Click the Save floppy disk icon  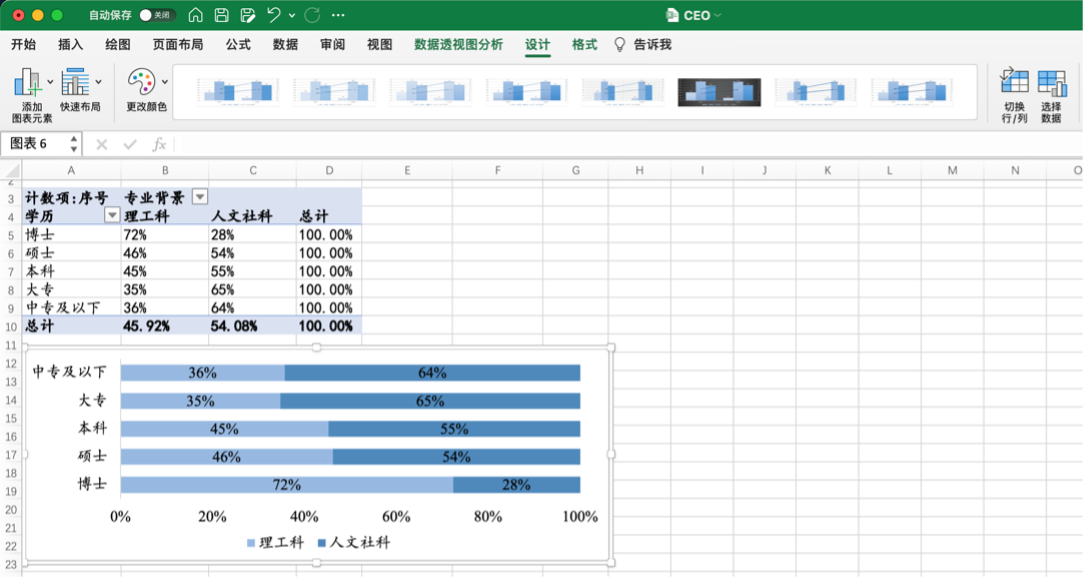(x=221, y=15)
